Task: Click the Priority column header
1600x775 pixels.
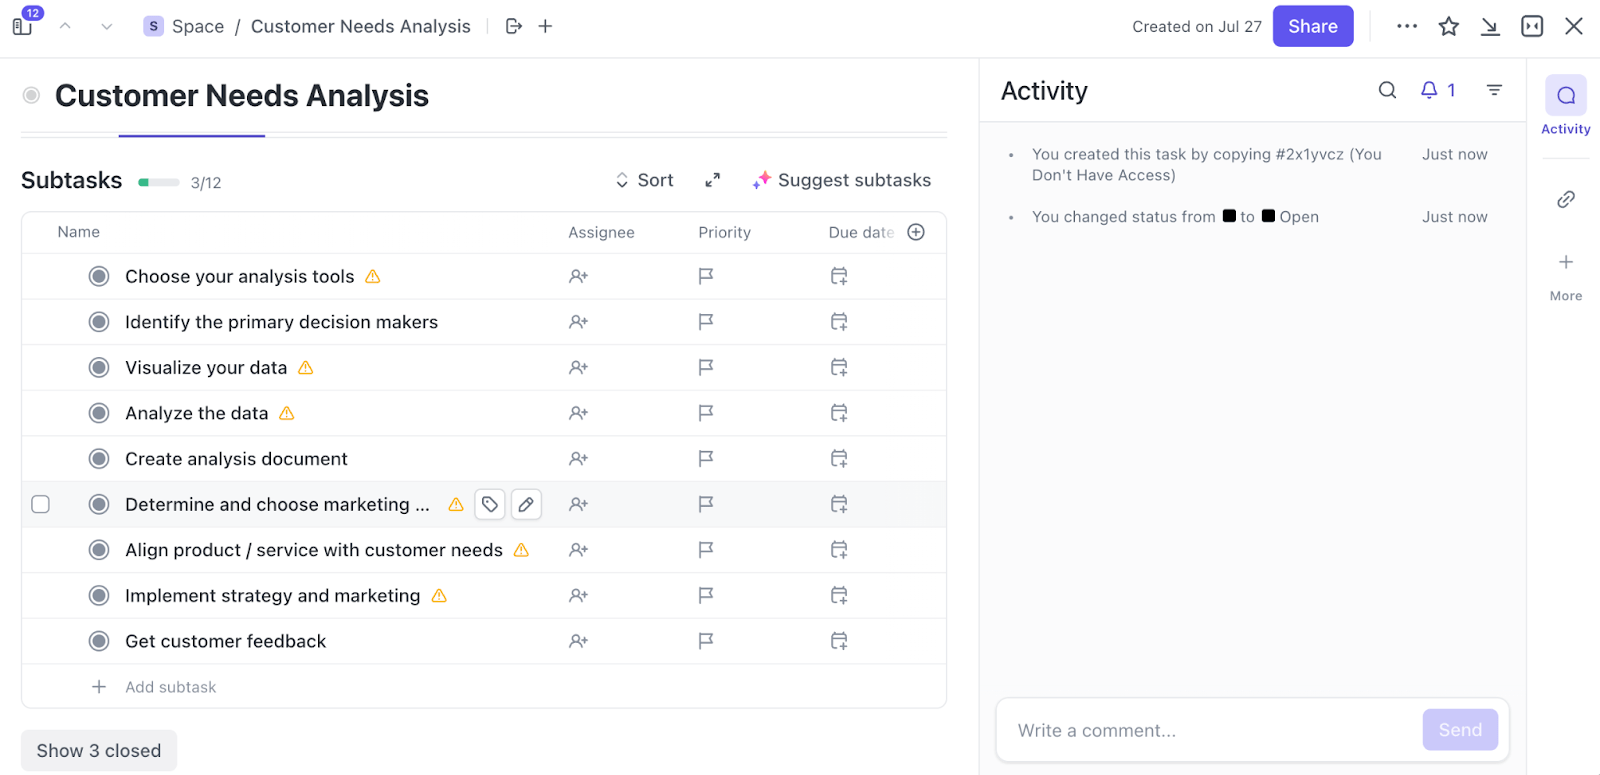Action: pyautogui.click(x=724, y=232)
